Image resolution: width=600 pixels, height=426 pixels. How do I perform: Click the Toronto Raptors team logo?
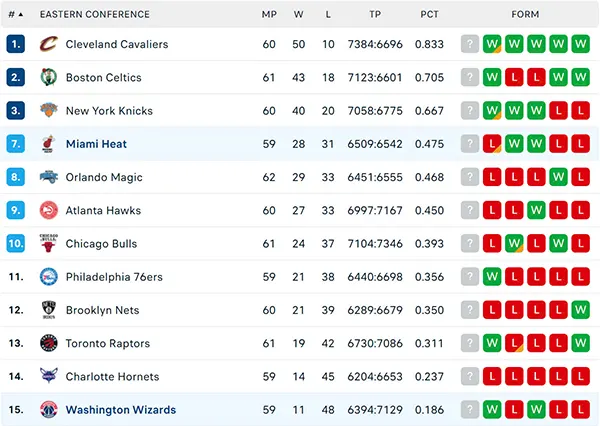[x=49, y=343]
